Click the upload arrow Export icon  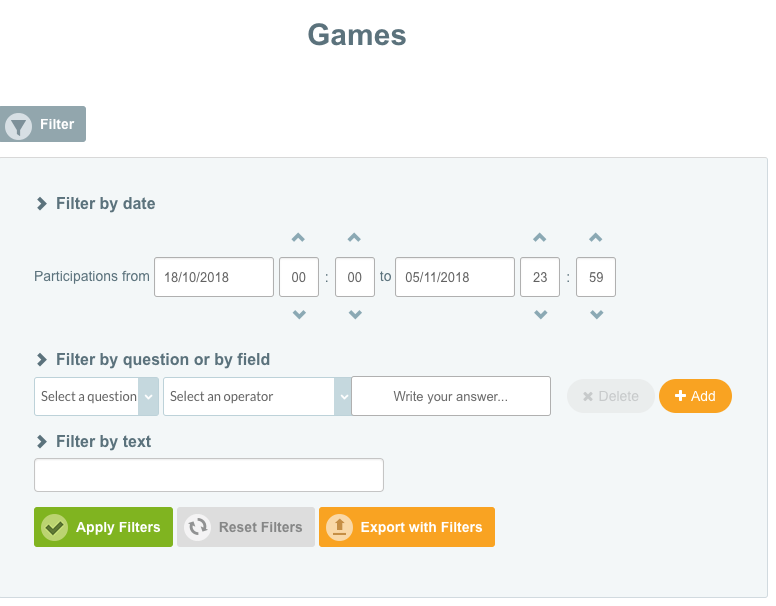click(340, 527)
